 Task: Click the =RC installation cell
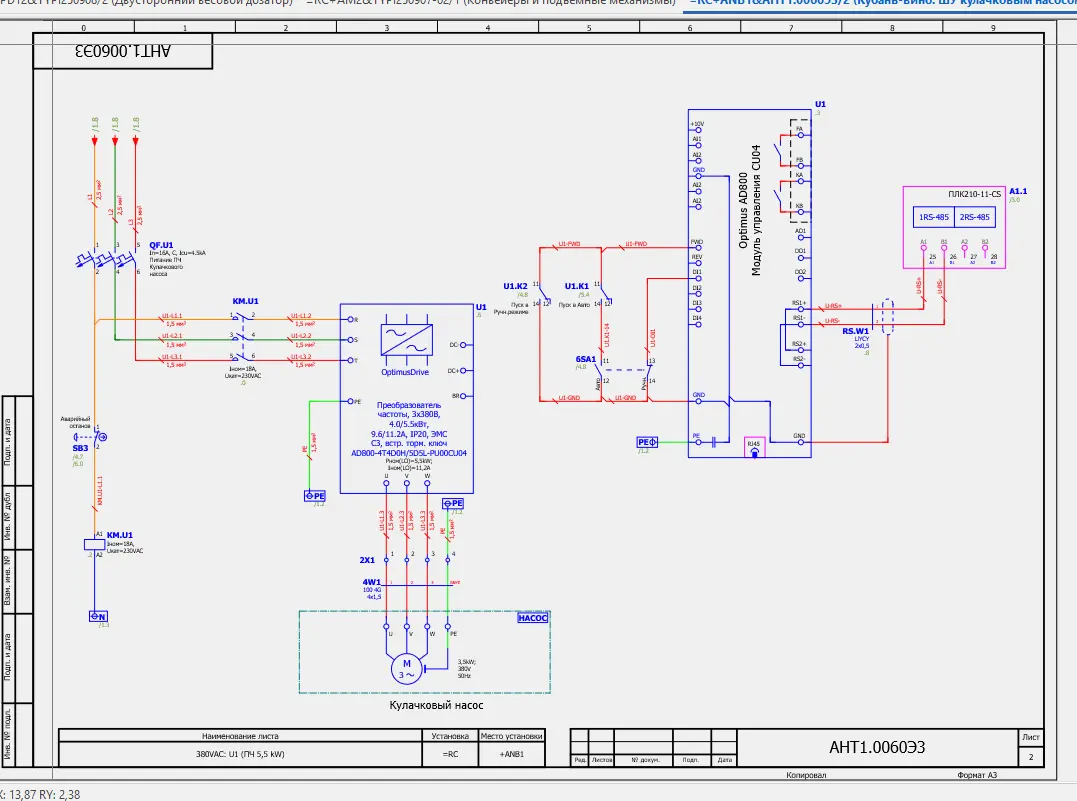[450, 754]
